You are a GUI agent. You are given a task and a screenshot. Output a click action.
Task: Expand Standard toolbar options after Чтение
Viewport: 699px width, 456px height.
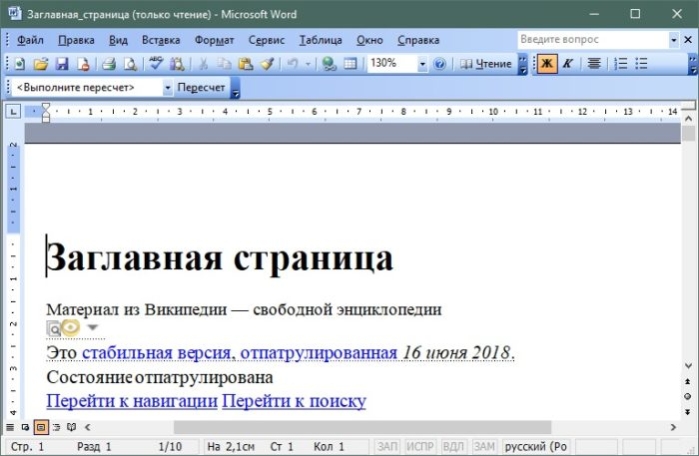pos(522,65)
